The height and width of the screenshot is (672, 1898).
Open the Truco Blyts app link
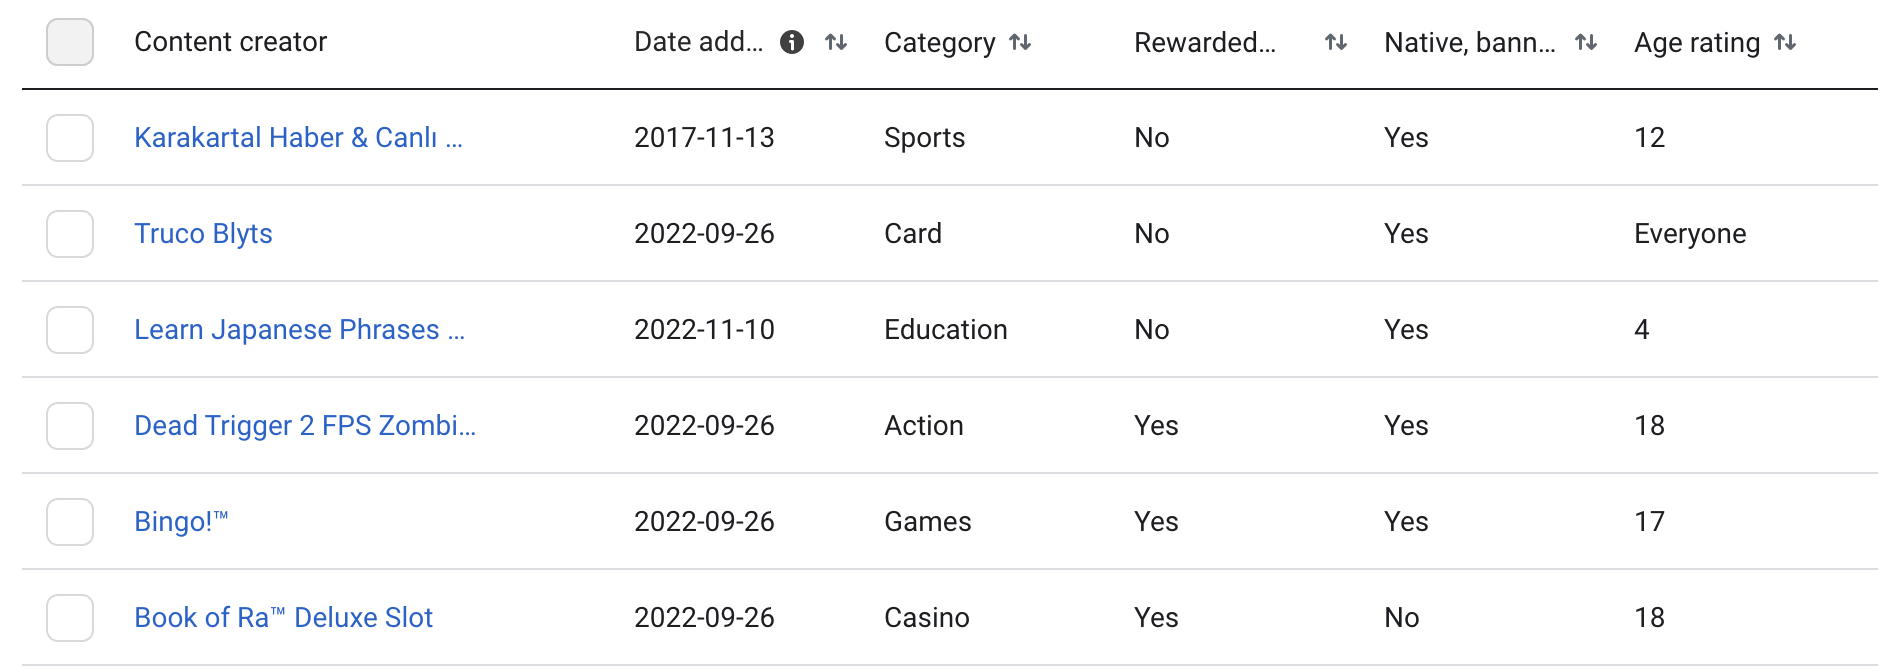click(203, 234)
